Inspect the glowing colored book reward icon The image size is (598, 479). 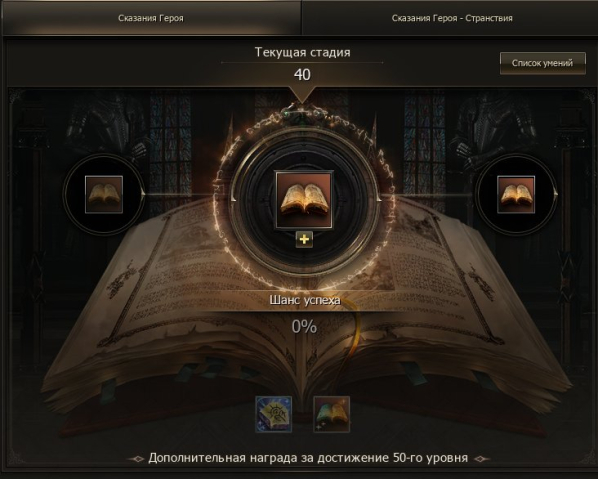click(x=331, y=414)
